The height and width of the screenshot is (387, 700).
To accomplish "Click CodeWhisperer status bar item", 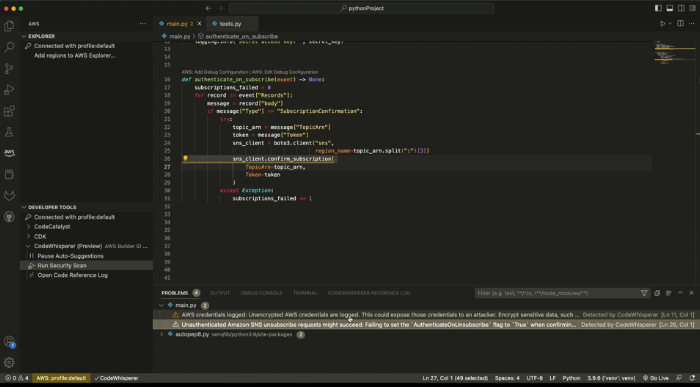I will [117, 378].
